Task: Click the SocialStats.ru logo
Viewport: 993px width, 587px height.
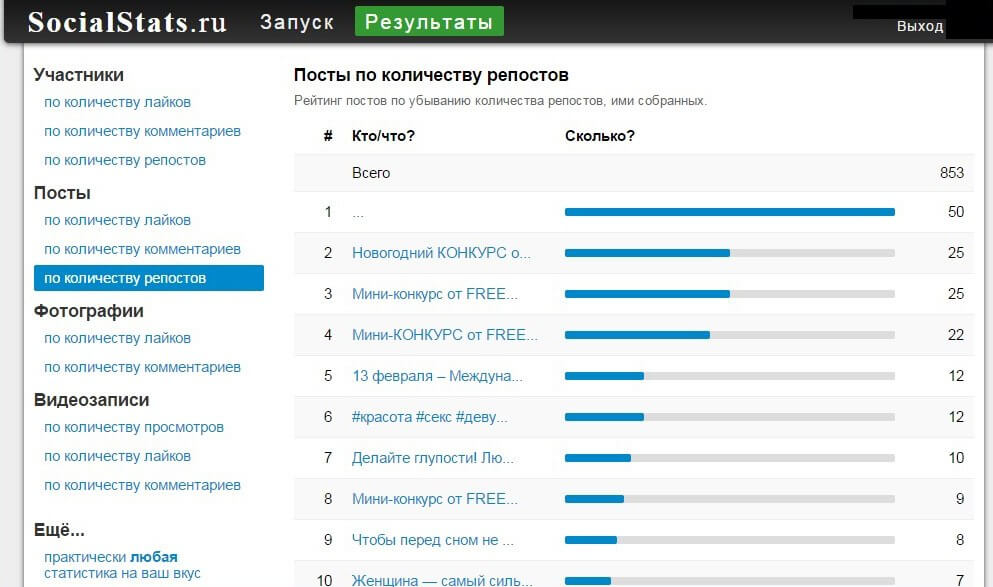Action: click(x=127, y=22)
